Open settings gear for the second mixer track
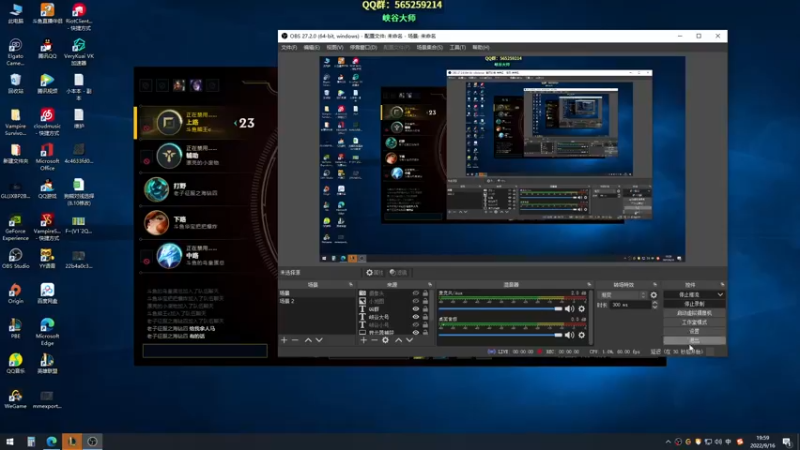Image resolution: width=800 pixels, height=450 pixels. pyautogui.click(x=582, y=335)
